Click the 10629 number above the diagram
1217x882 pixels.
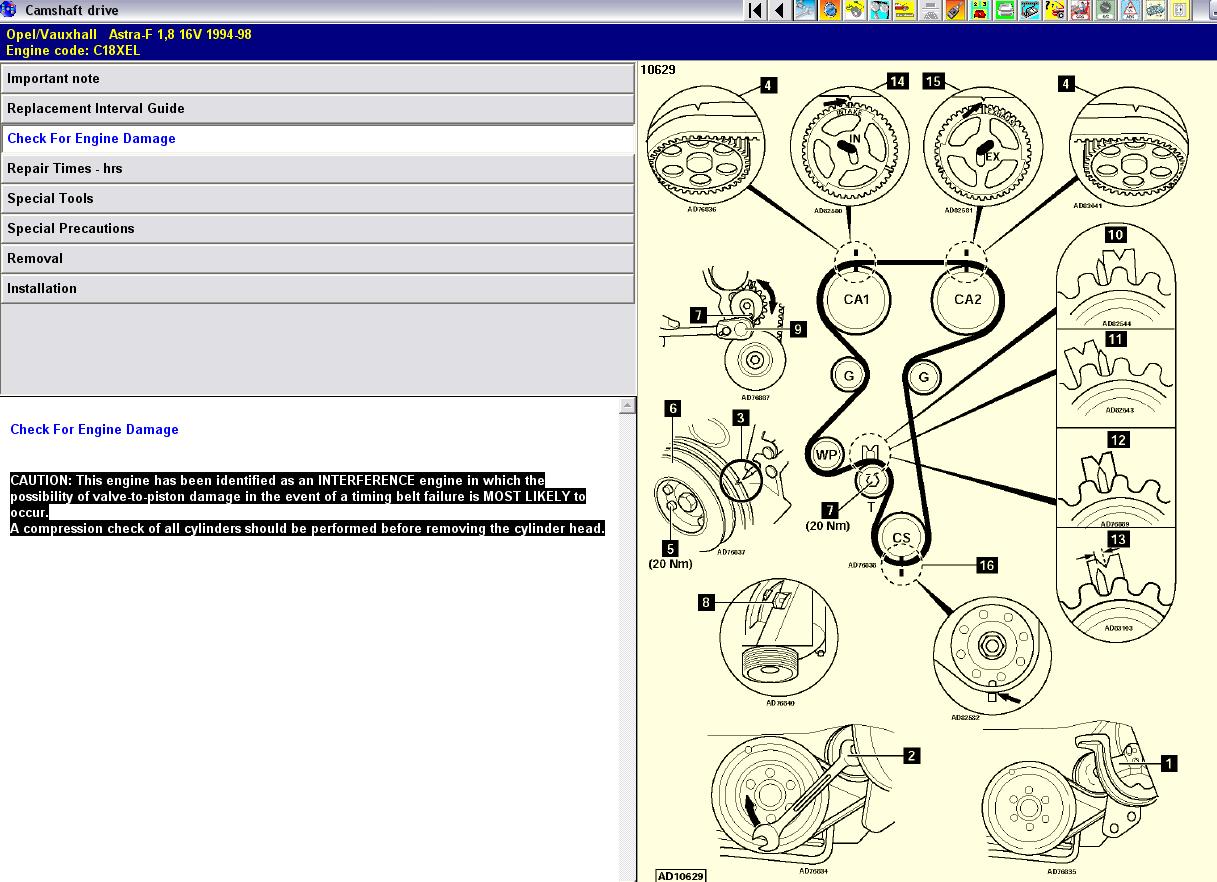[658, 70]
